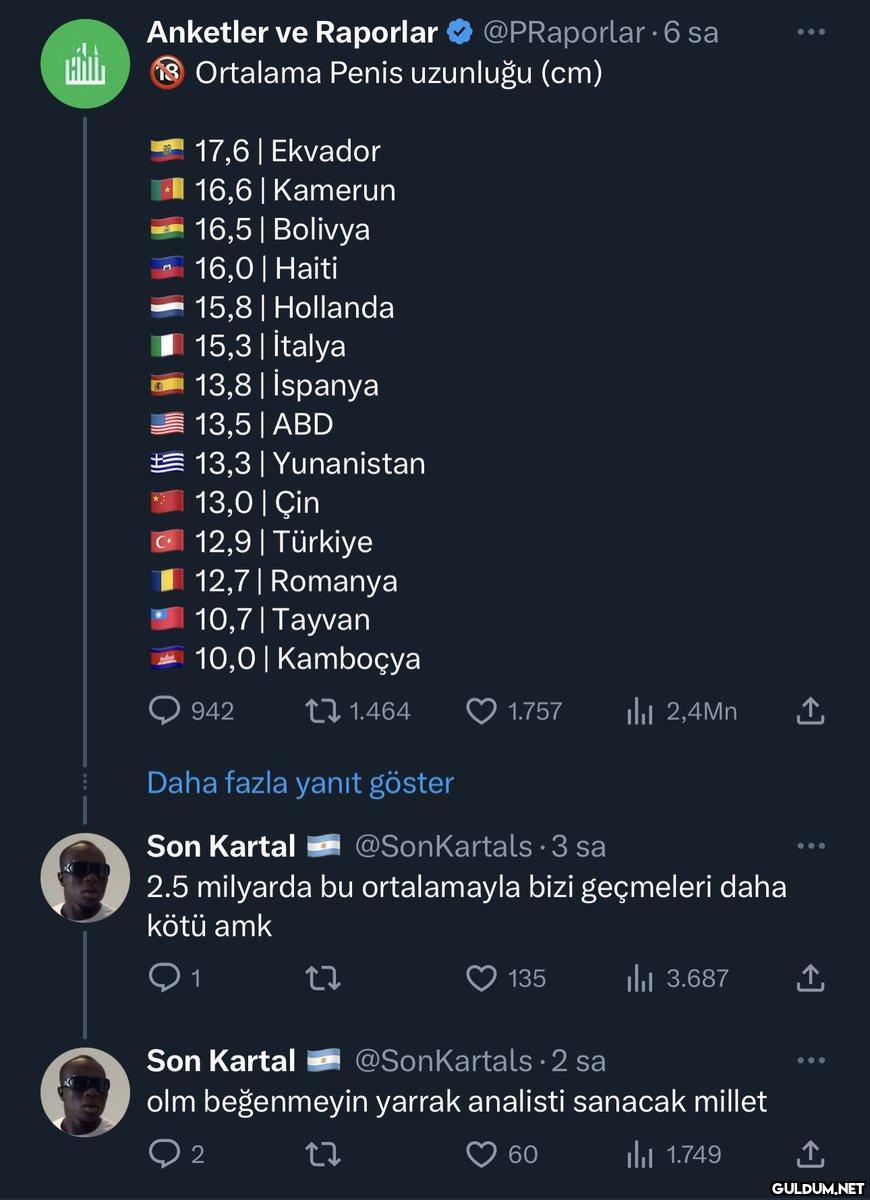The image size is (870, 1200).
Task: Open more options on the 2 sa reply
Action: pyautogui.click(x=810, y=1060)
